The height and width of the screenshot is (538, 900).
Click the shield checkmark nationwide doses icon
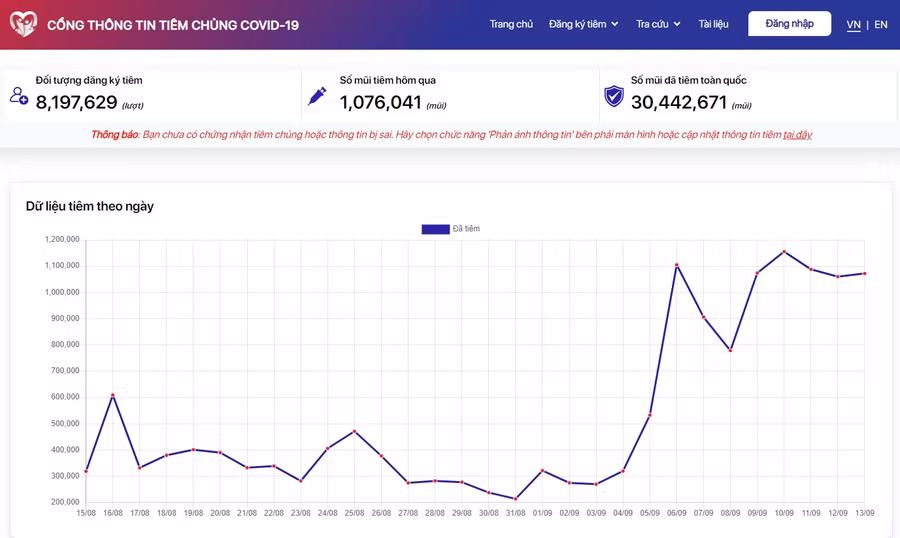click(x=614, y=96)
